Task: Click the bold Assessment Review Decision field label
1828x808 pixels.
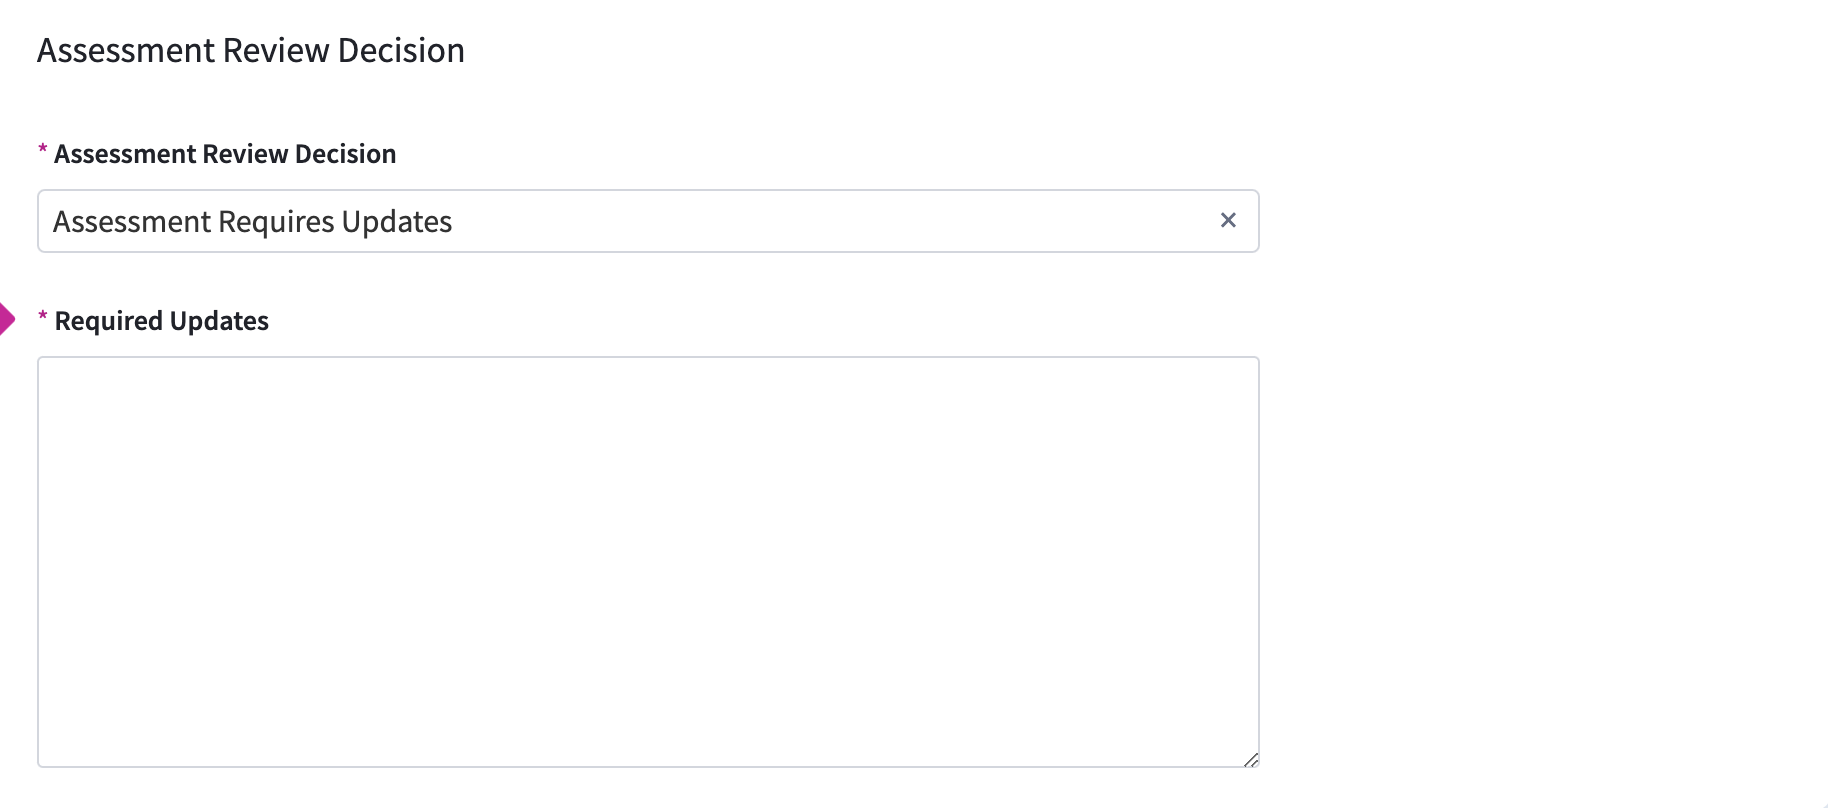Action: click(225, 154)
